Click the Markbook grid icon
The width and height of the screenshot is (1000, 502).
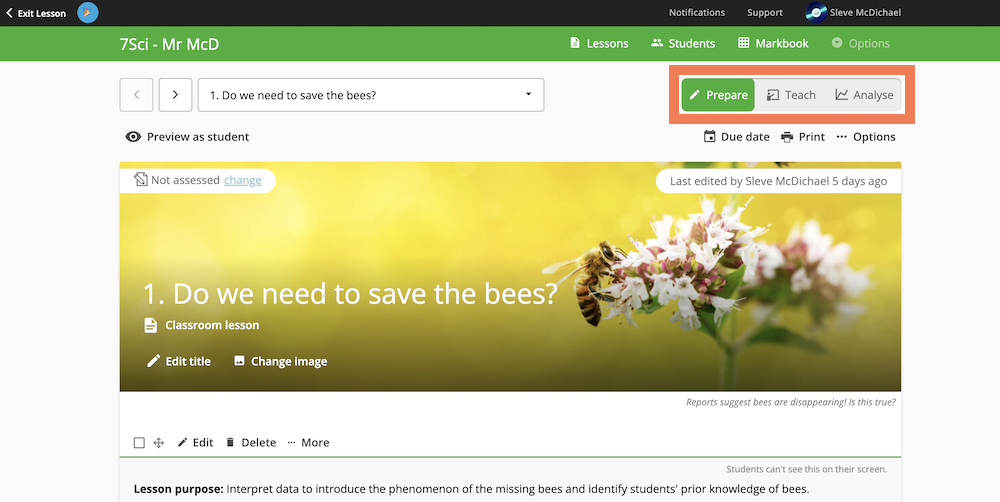coord(744,43)
